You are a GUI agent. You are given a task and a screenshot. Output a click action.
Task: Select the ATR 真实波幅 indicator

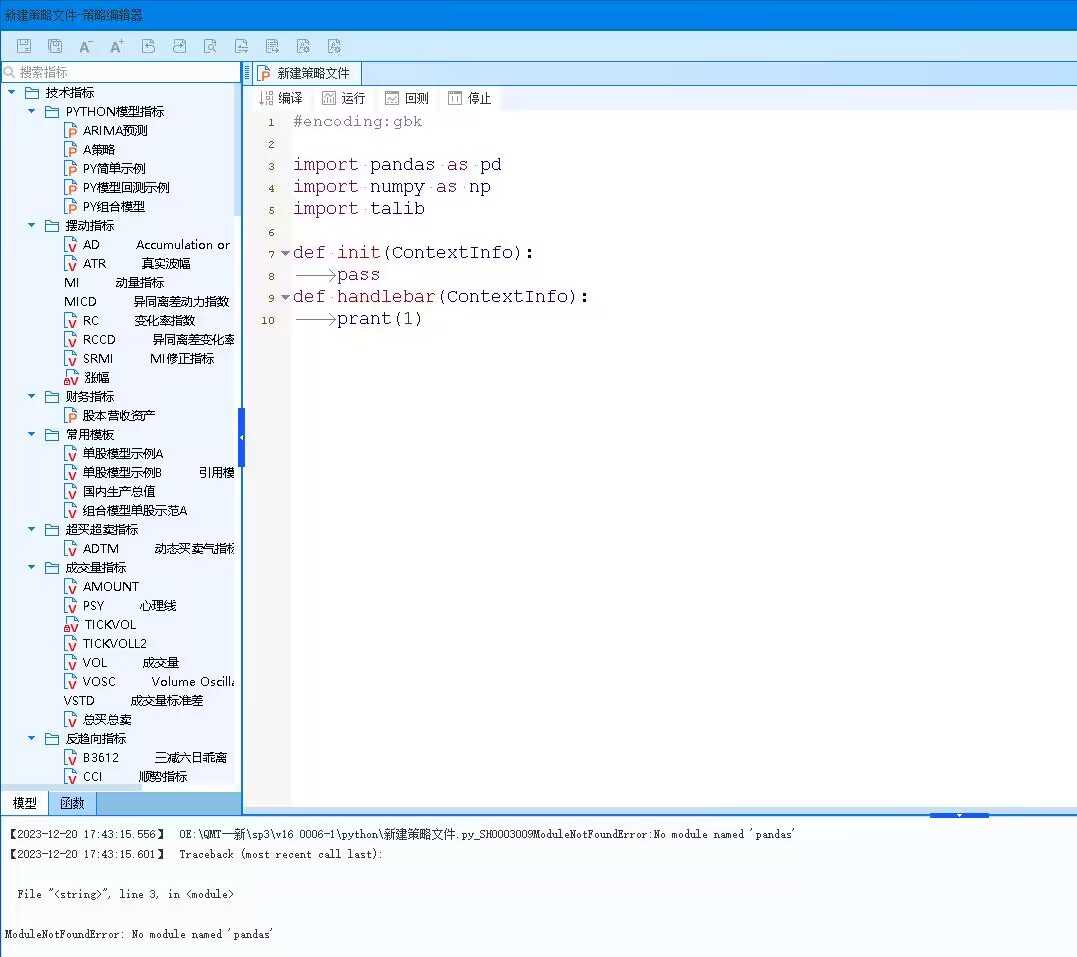(127, 263)
